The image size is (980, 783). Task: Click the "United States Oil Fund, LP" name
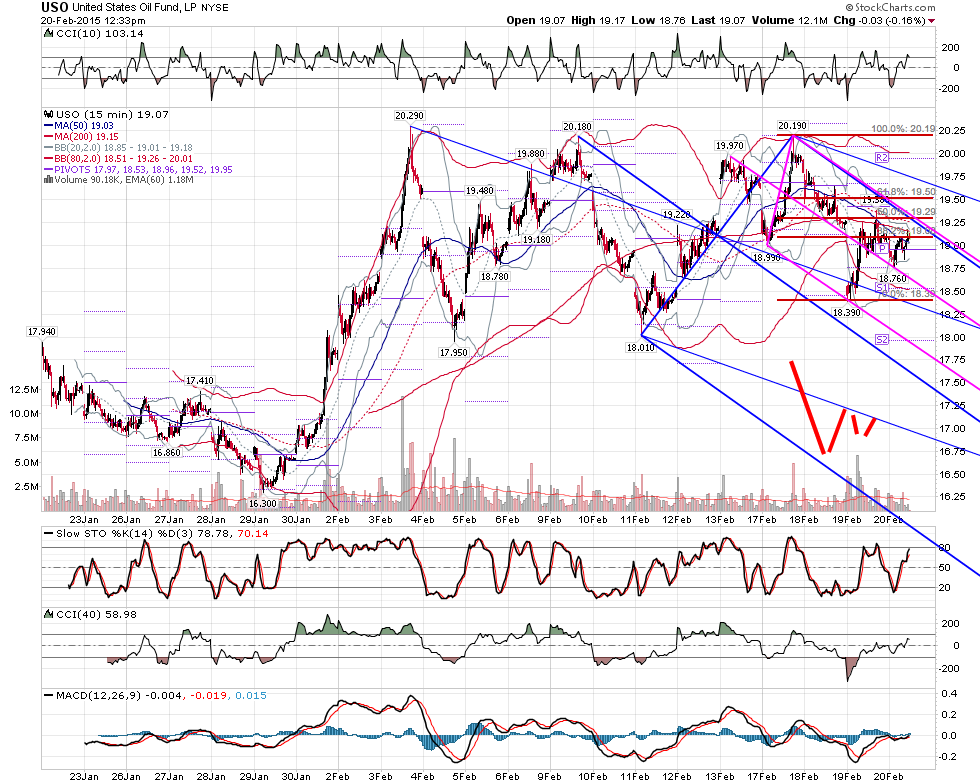(134, 7)
